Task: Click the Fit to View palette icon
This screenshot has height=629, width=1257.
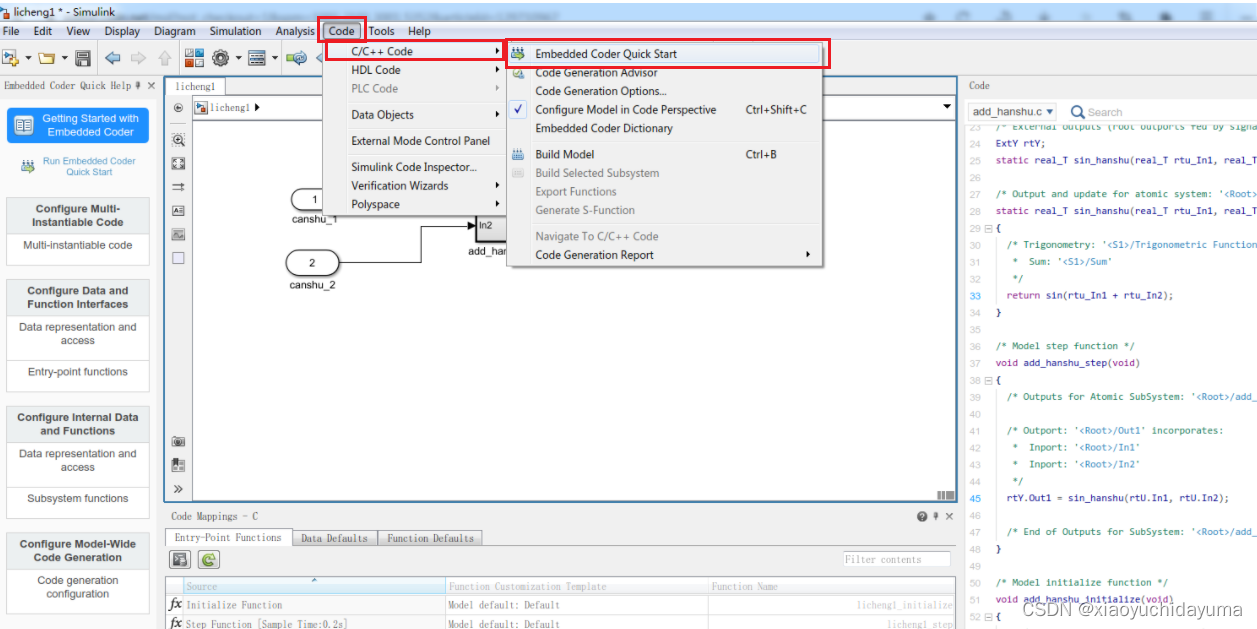Action: click(x=178, y=163)
